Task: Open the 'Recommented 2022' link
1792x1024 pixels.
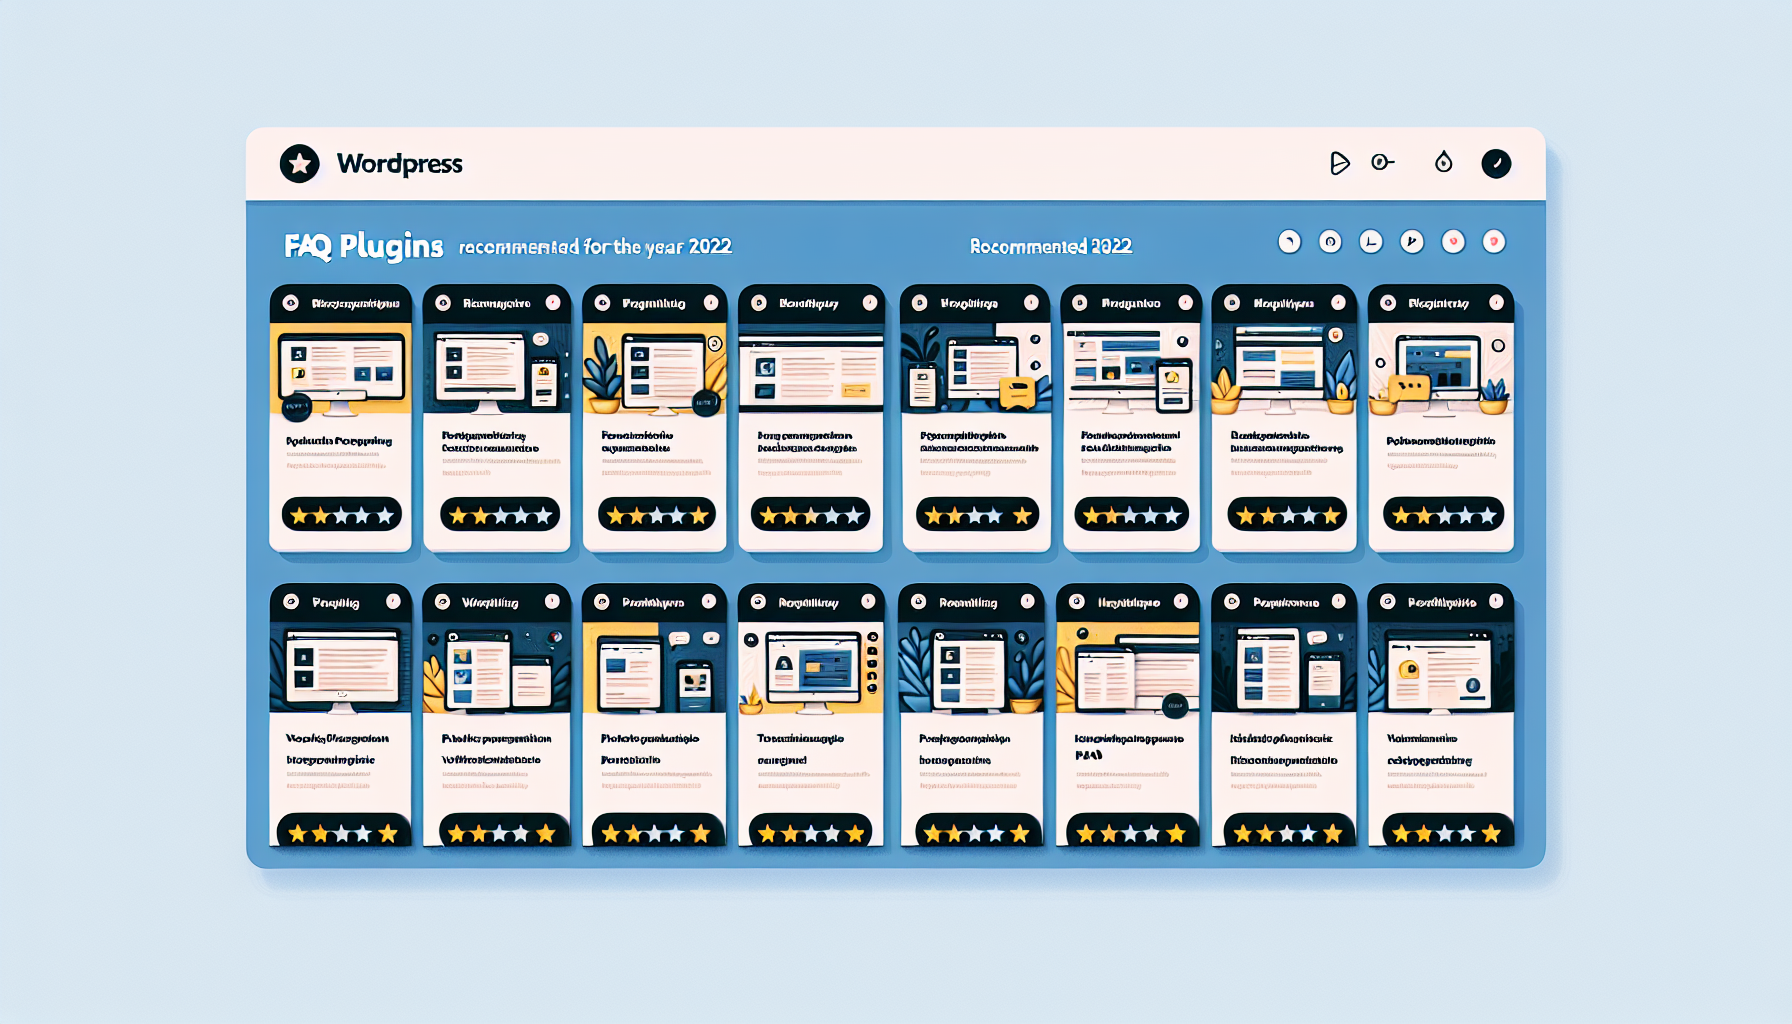Action: pos(1051,246)
